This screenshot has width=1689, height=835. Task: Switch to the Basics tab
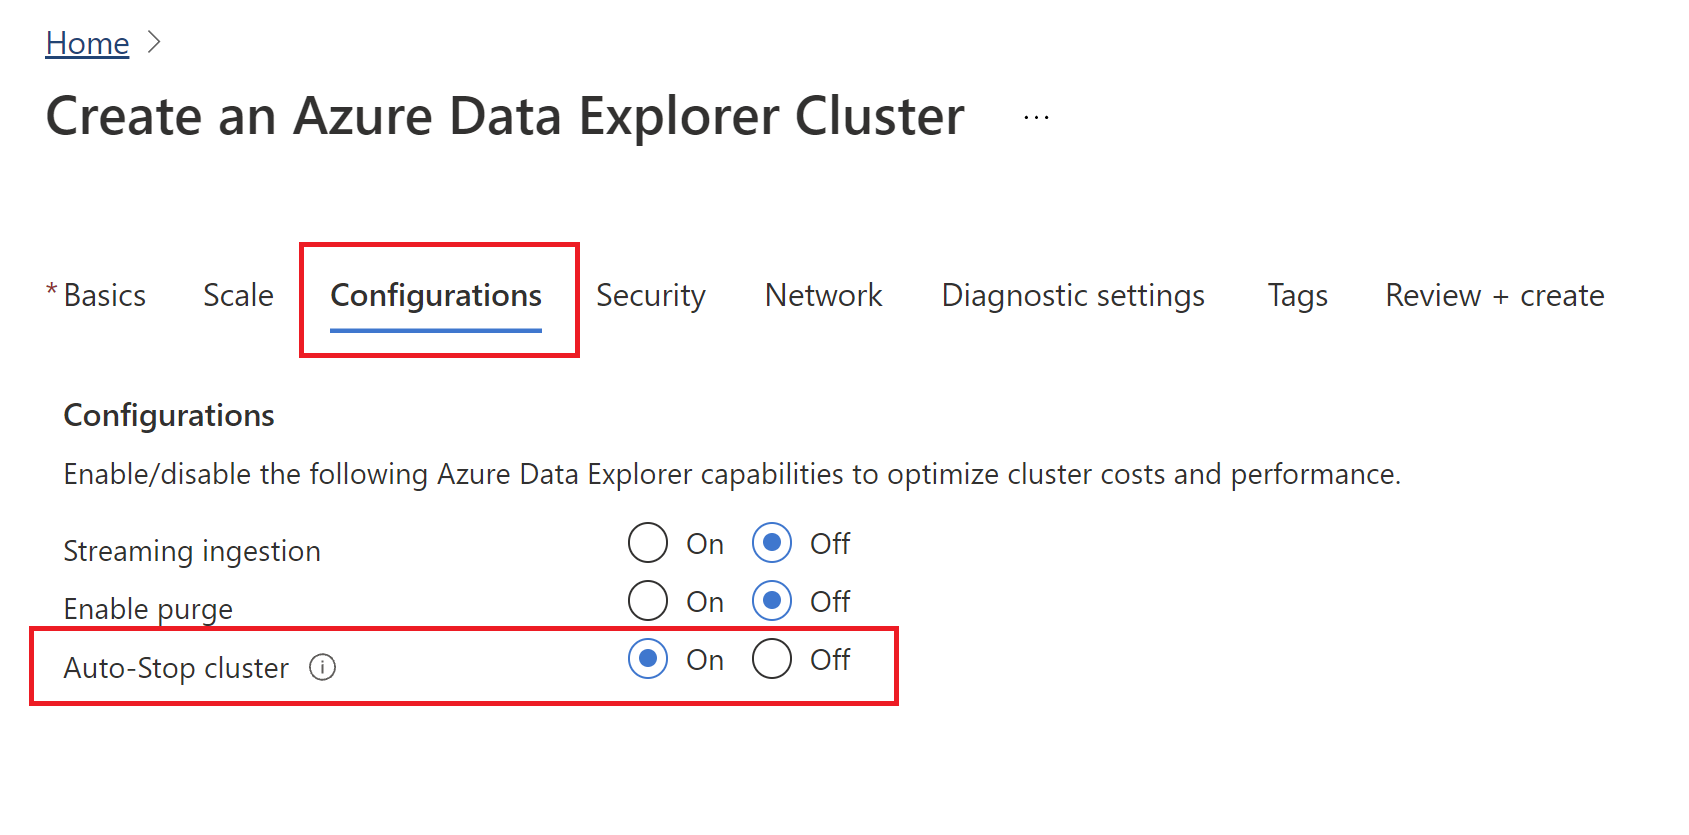point(104,295)
